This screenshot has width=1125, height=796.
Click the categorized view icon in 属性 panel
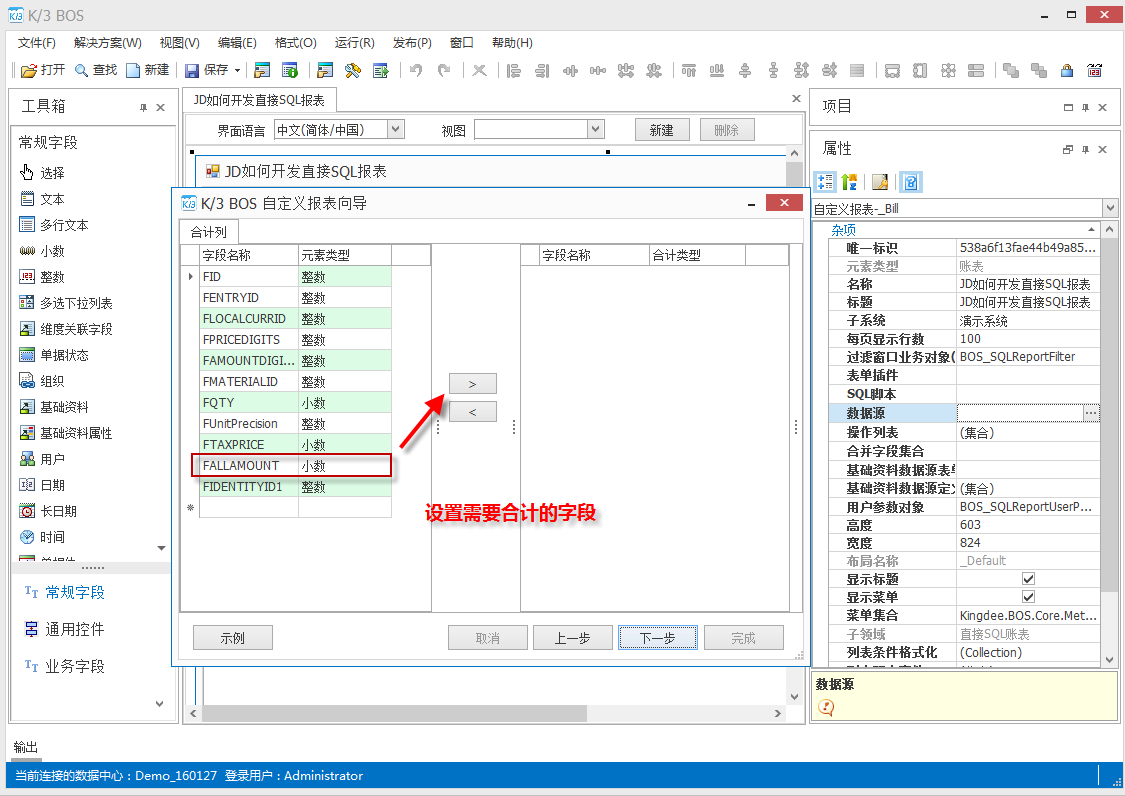[x=825, y=182]
